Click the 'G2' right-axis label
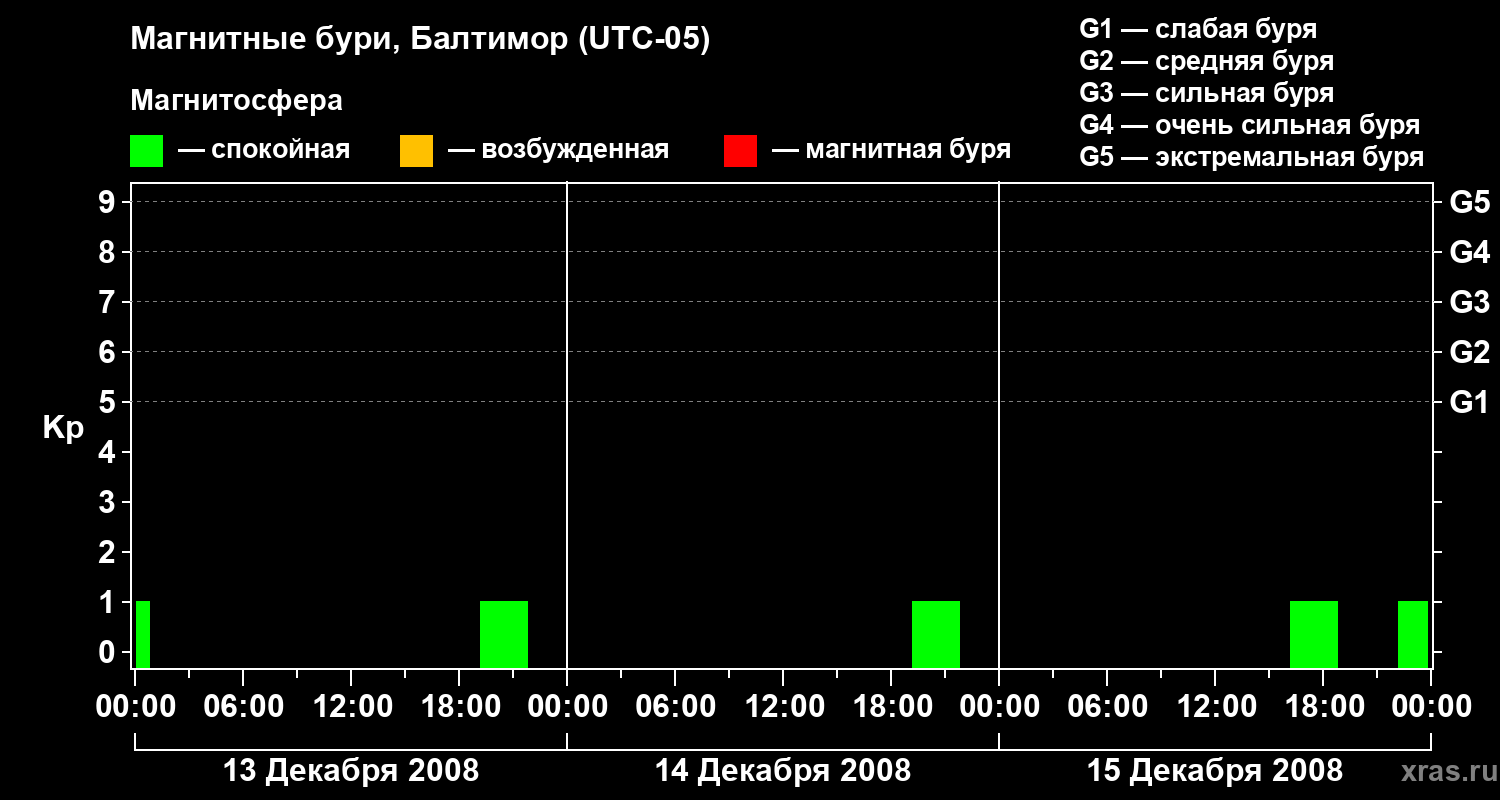Screen dimensions: 1500x800 tap(1469, 352)
